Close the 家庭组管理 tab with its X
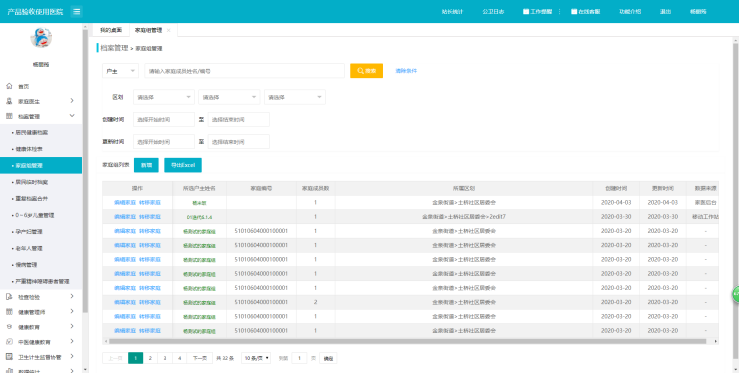 [168, 30]
